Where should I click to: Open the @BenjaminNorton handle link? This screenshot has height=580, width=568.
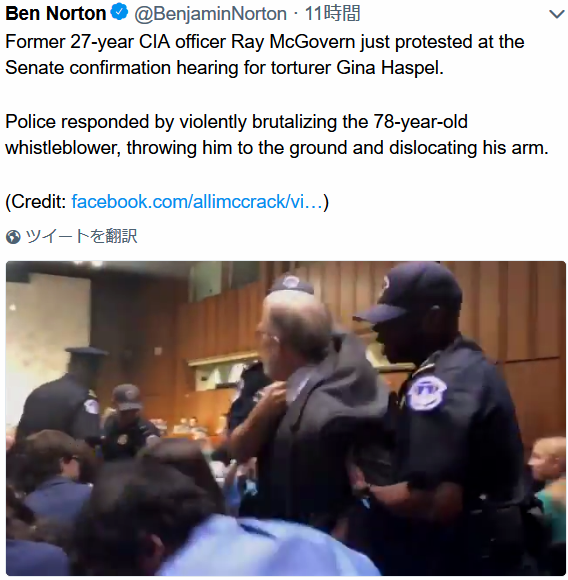pyautogui.click(x=210, y=14)
